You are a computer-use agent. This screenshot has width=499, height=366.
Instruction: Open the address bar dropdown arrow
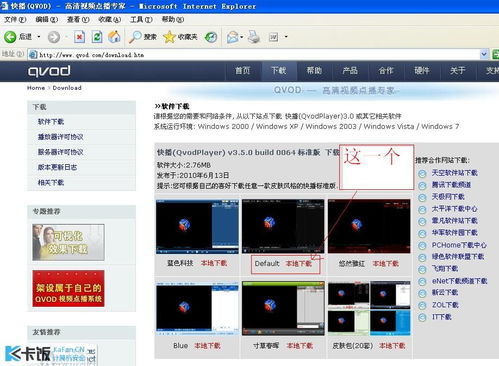[x=484, y=54]
